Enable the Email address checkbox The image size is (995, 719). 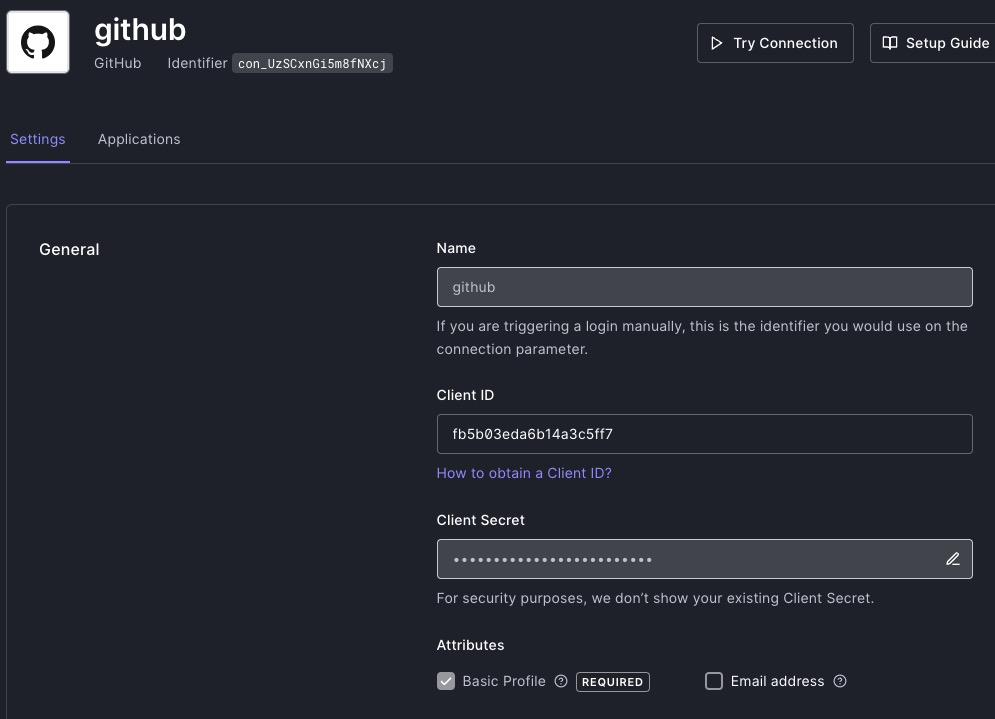(714, 681)
